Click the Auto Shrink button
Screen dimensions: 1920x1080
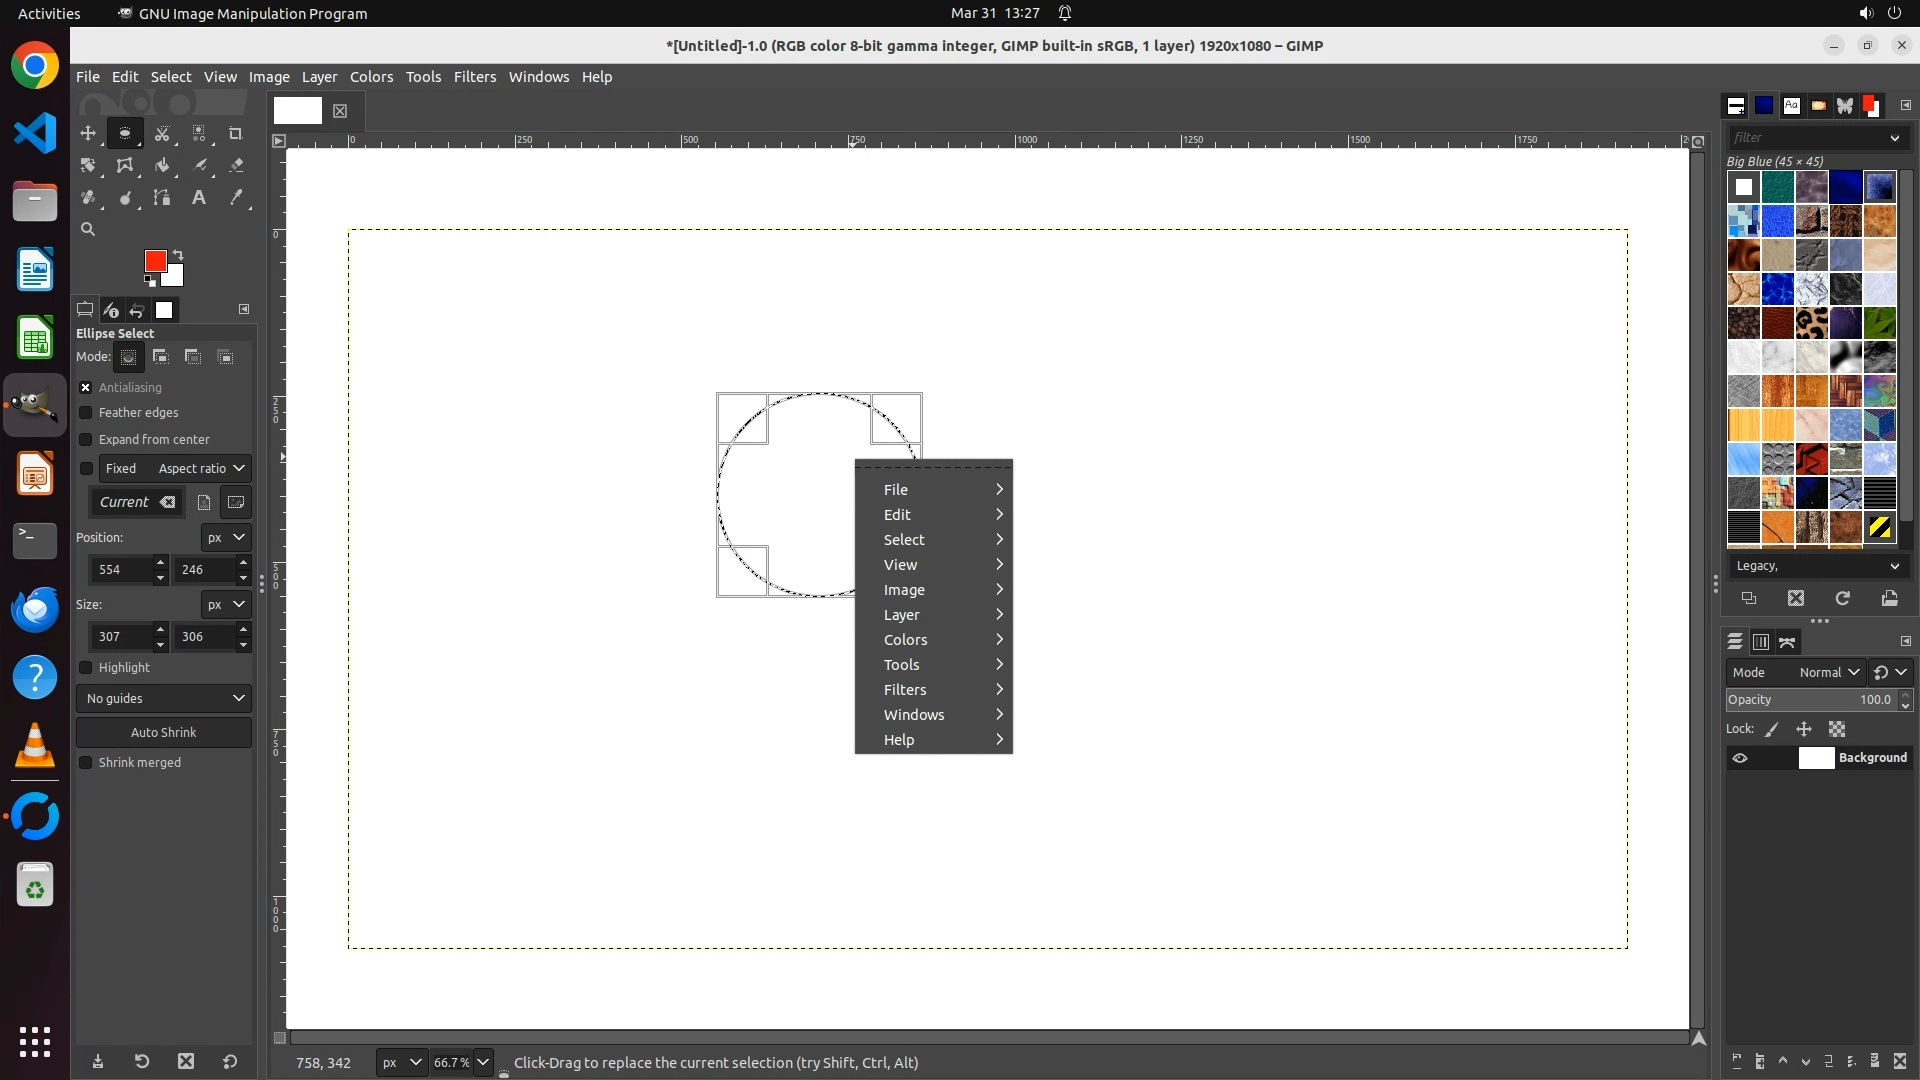(164, 733)
